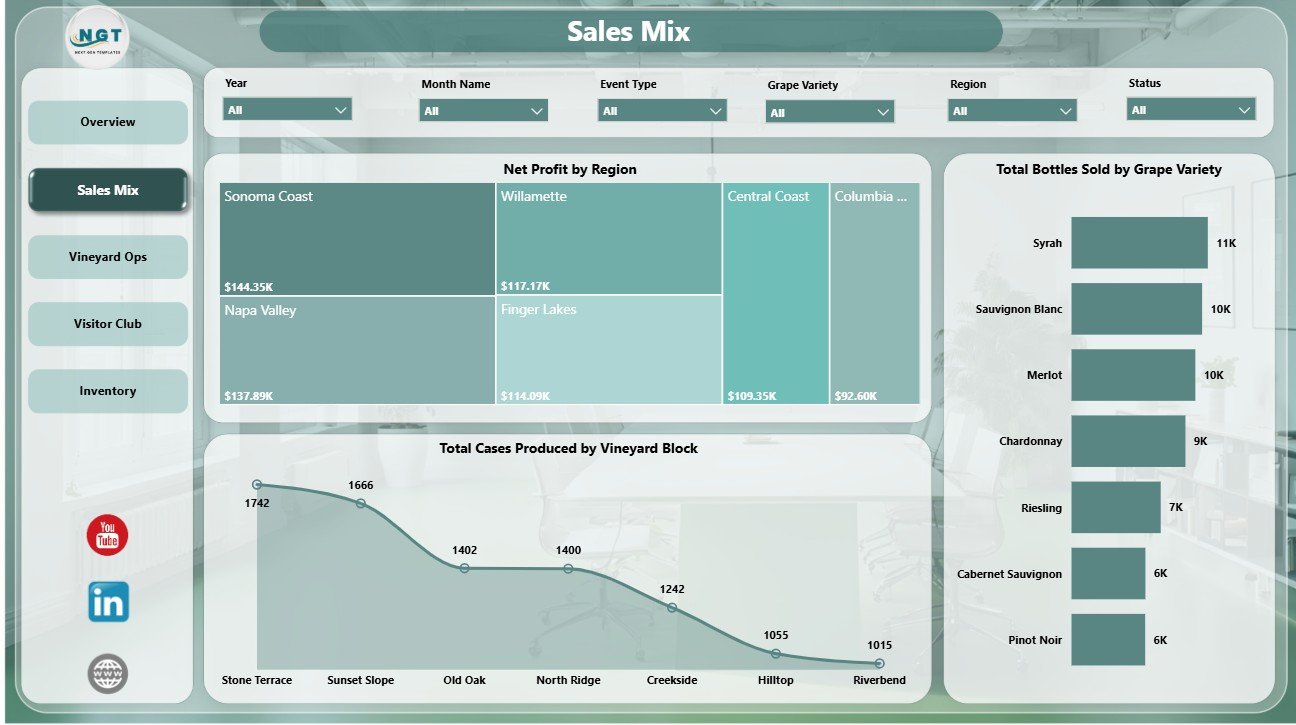Open the YouTube icon link

point(107,536)
